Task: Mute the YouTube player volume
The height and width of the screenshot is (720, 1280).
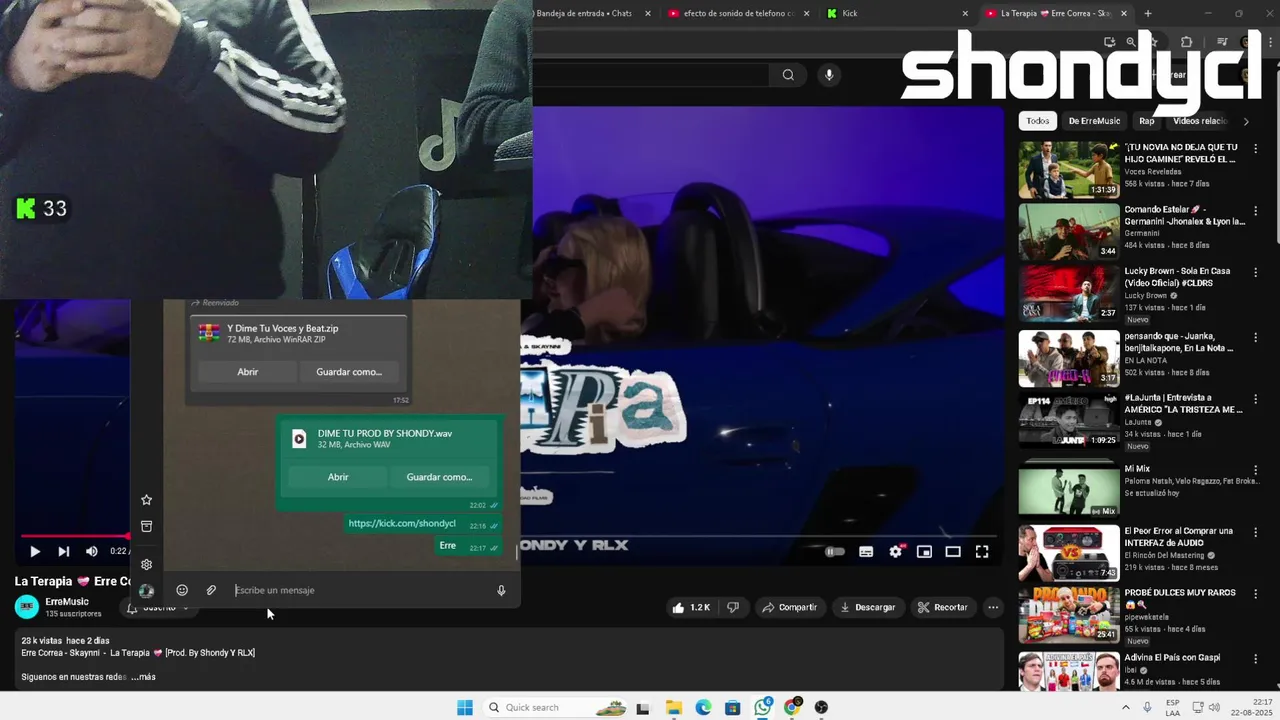Action: tap(92, 551)
